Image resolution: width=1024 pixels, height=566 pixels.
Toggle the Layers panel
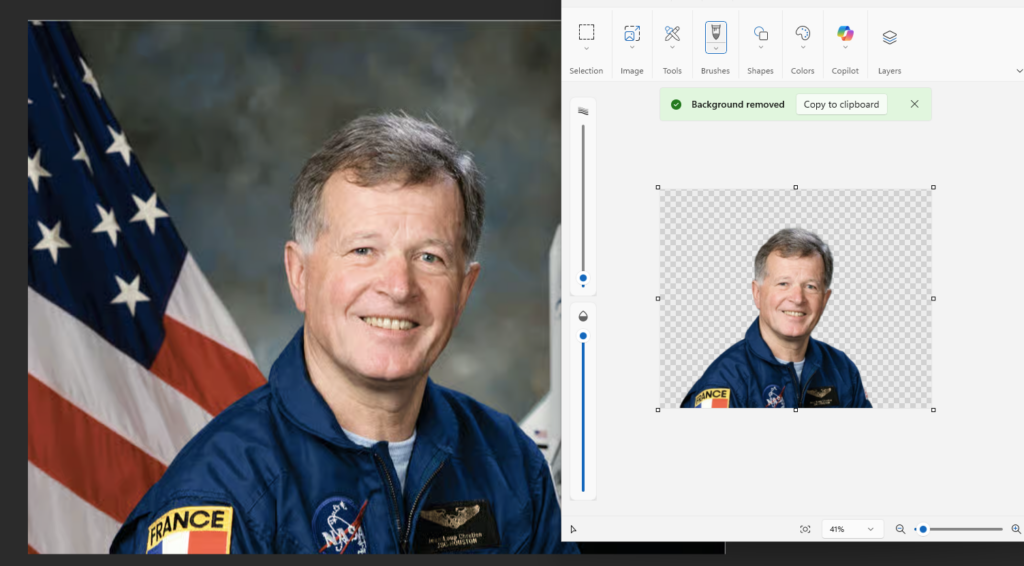[889, 37]
